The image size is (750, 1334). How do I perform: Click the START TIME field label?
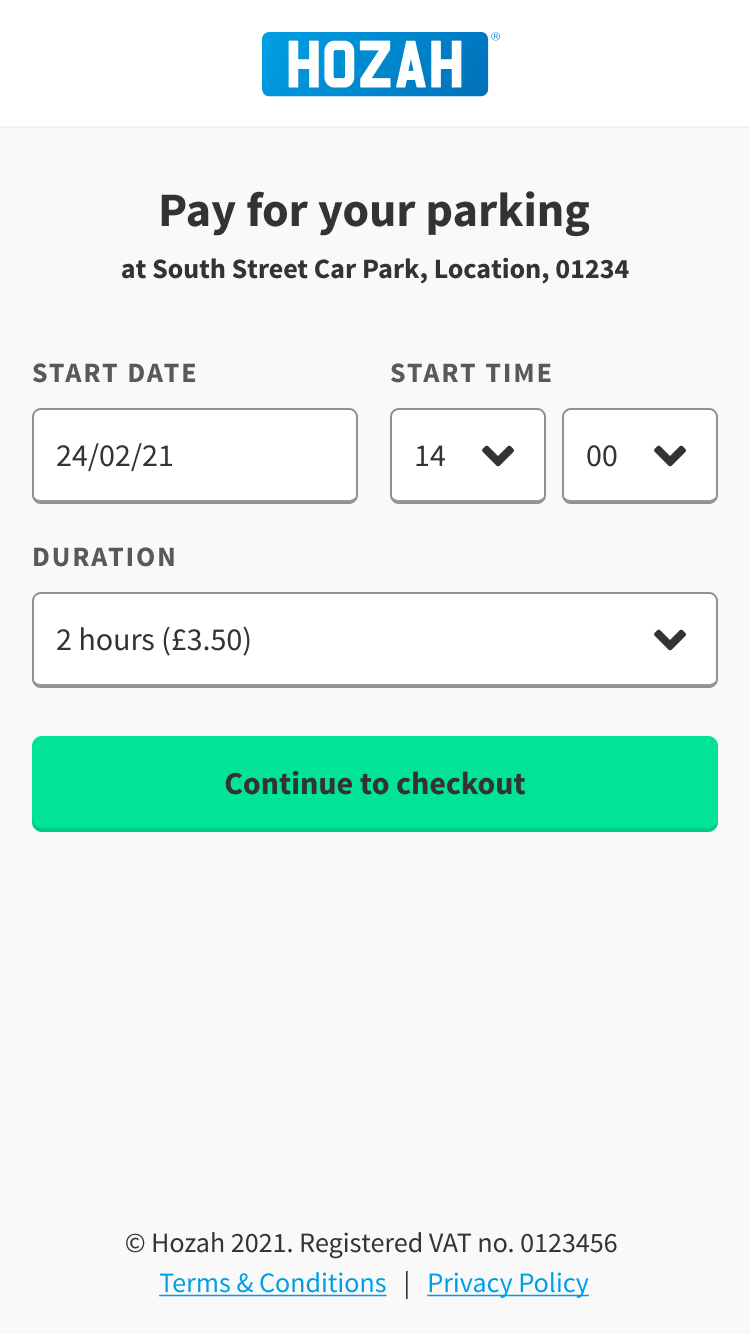[x=471, y=373]
